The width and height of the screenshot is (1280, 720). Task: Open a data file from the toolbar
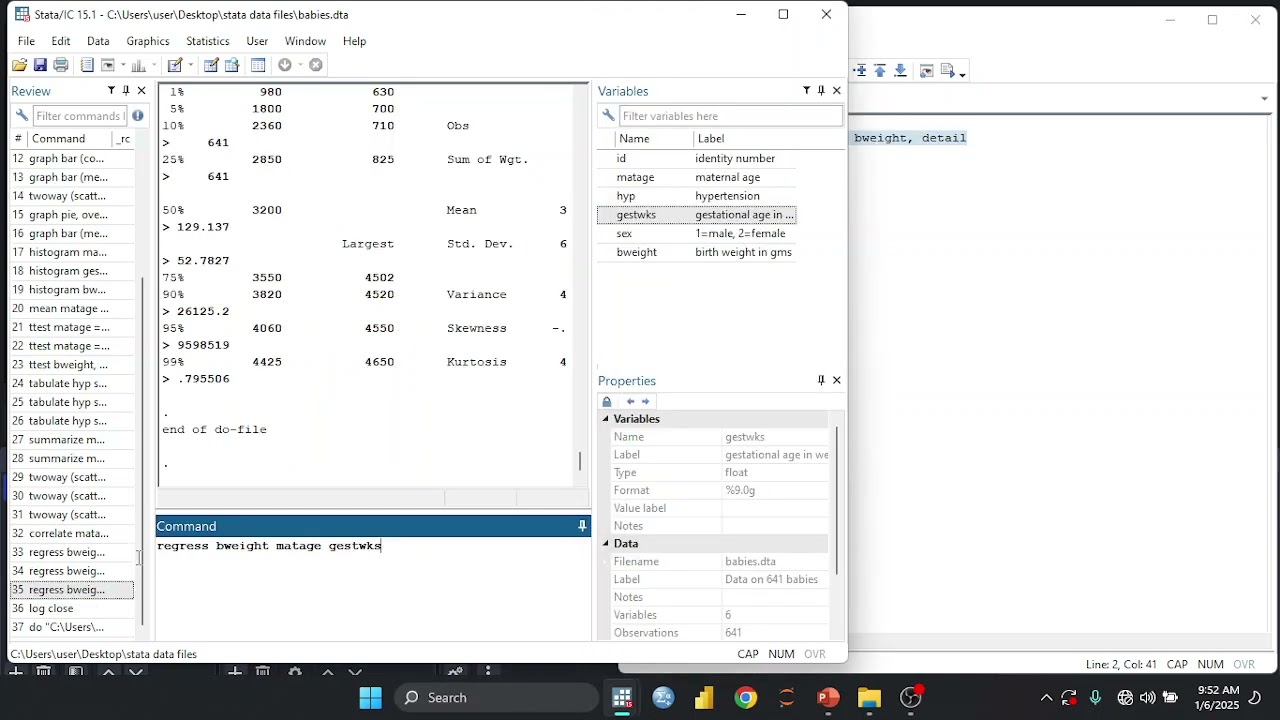click(x=19, y=65)
